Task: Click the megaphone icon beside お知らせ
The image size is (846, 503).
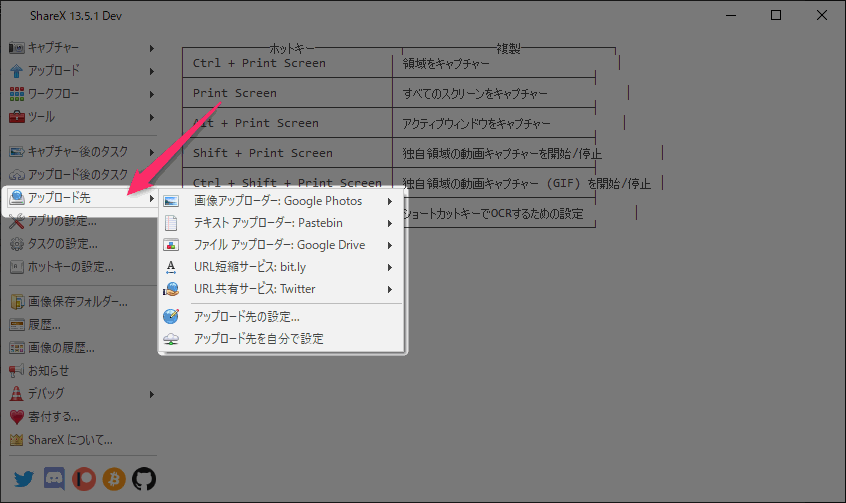Action: (17, 371)
